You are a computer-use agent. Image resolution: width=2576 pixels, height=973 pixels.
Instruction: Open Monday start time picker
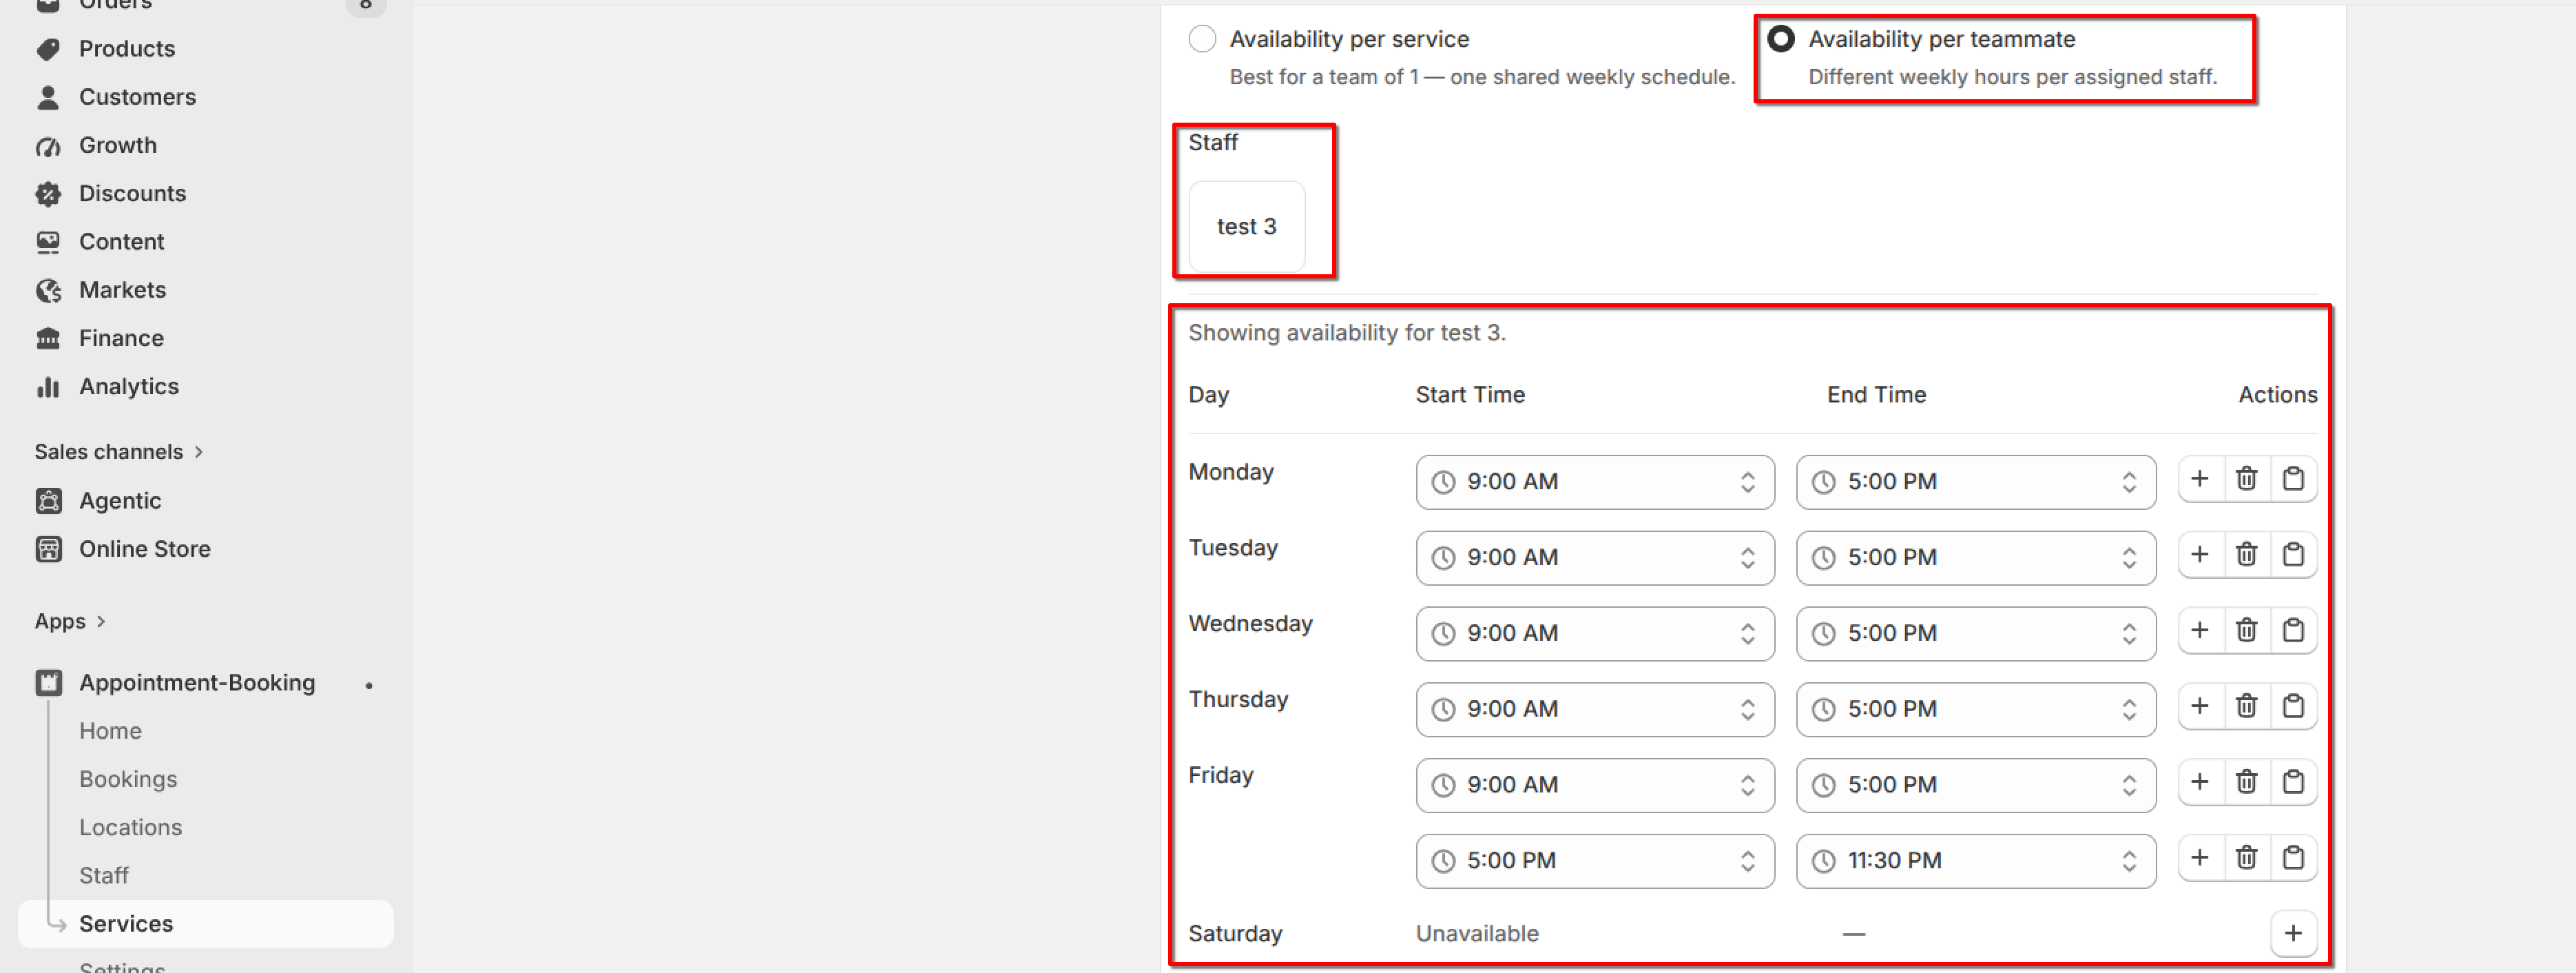1595,482
